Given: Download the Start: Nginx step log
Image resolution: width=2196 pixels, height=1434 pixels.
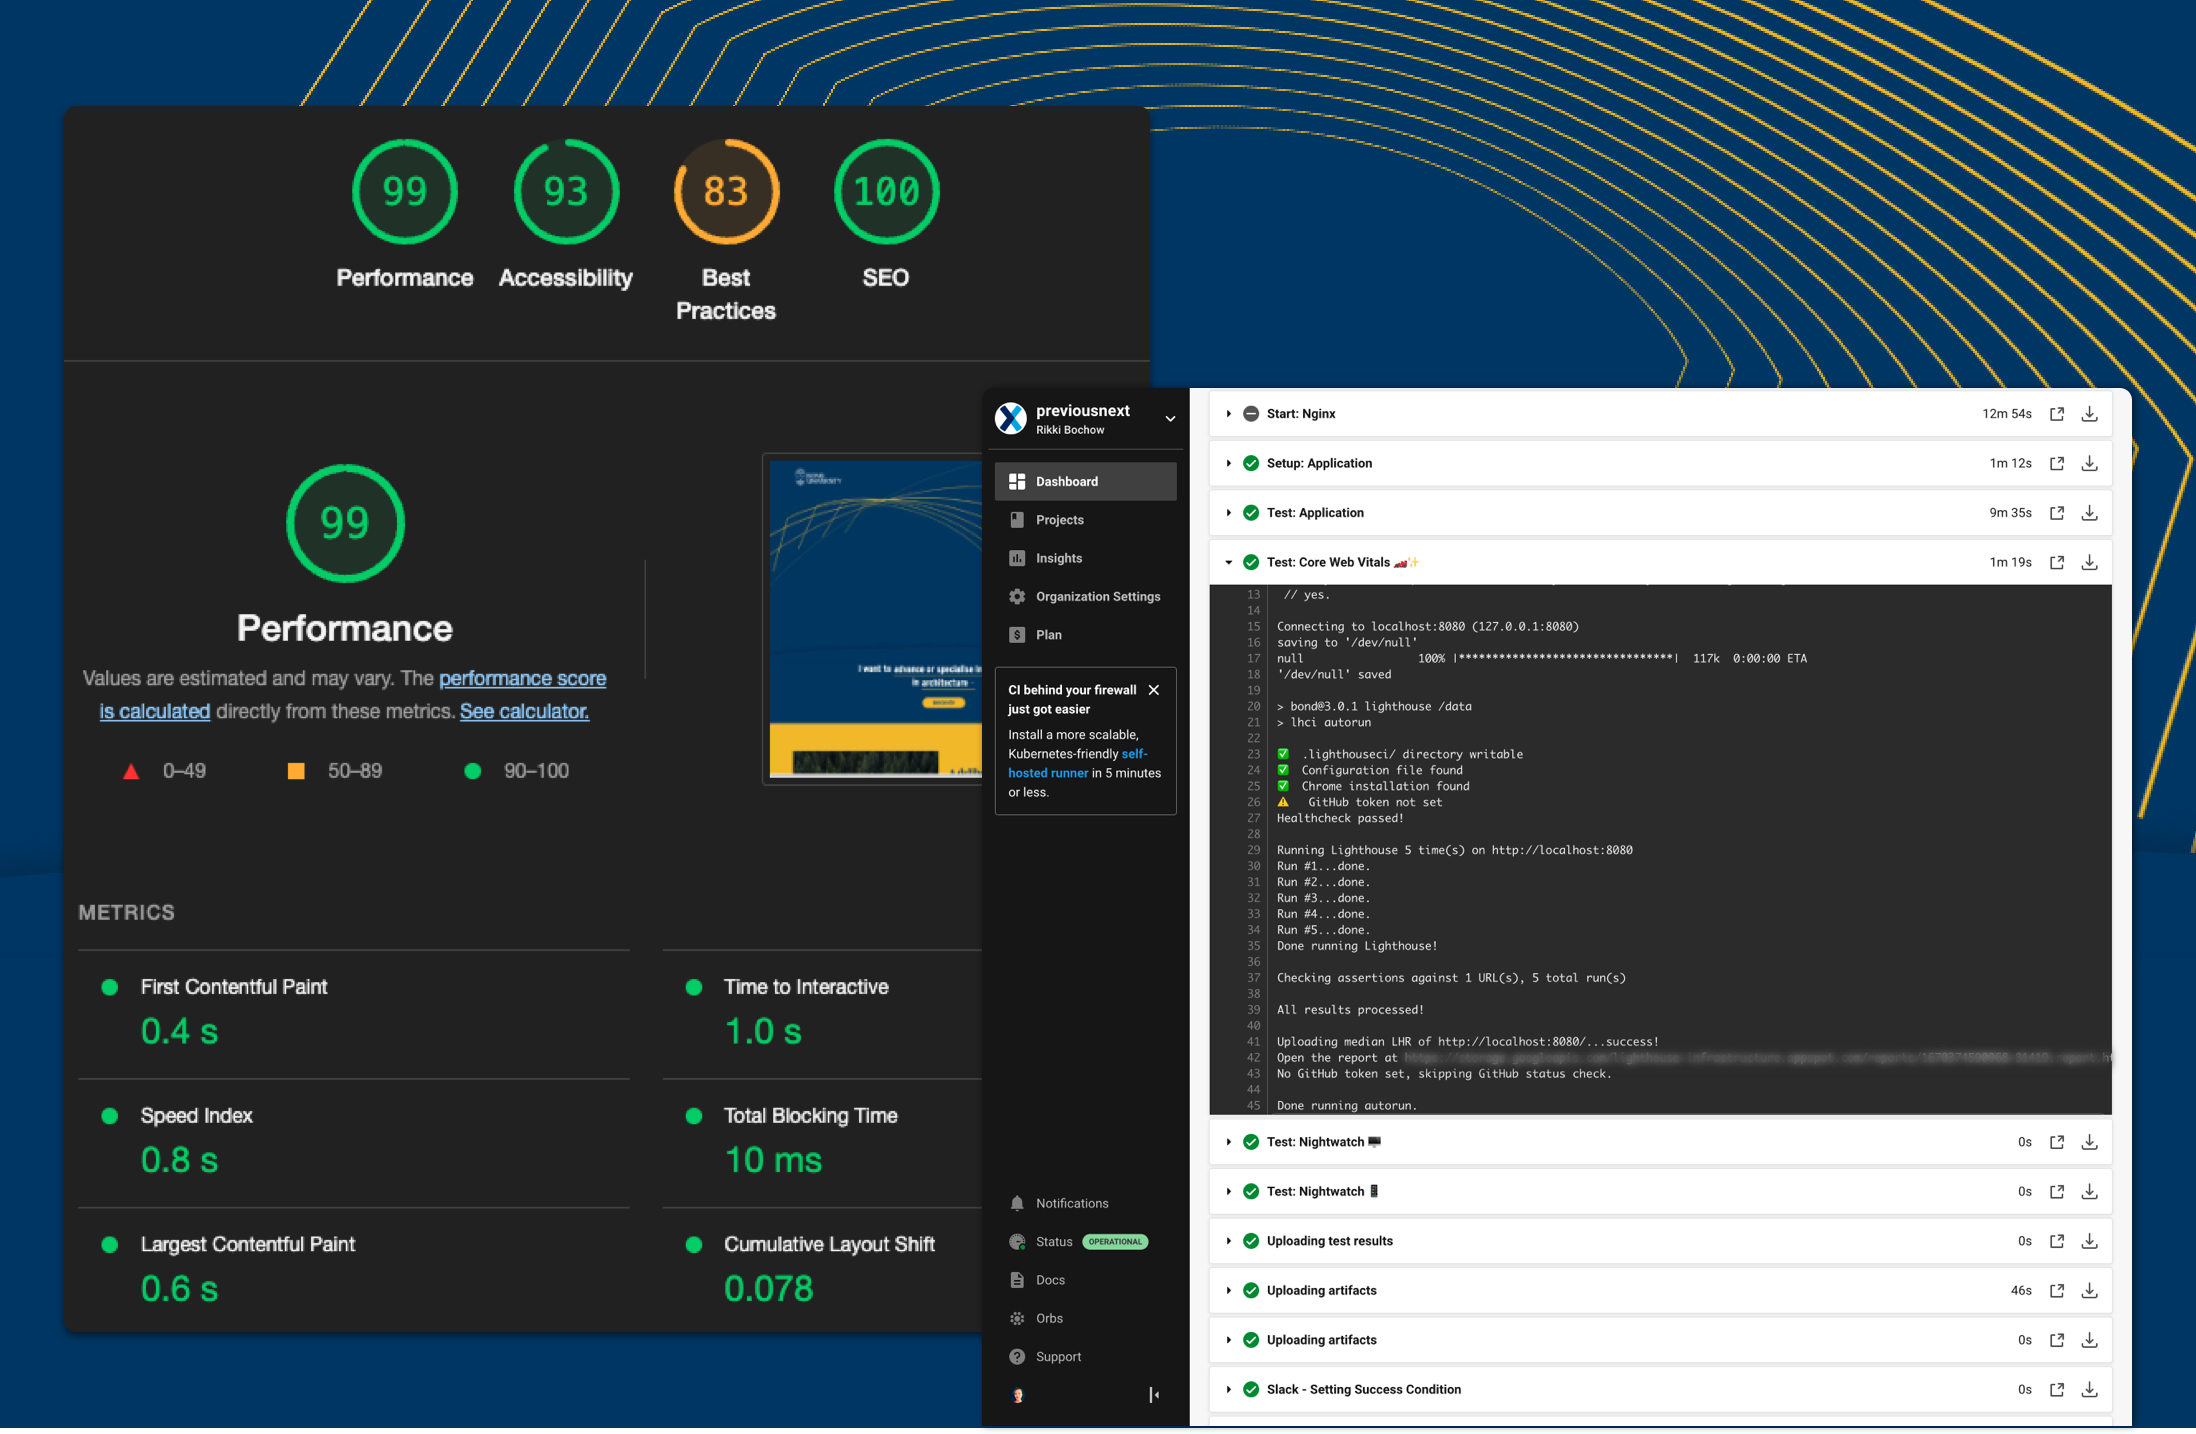Looking at the screenshot, I should click(2089, 414).
